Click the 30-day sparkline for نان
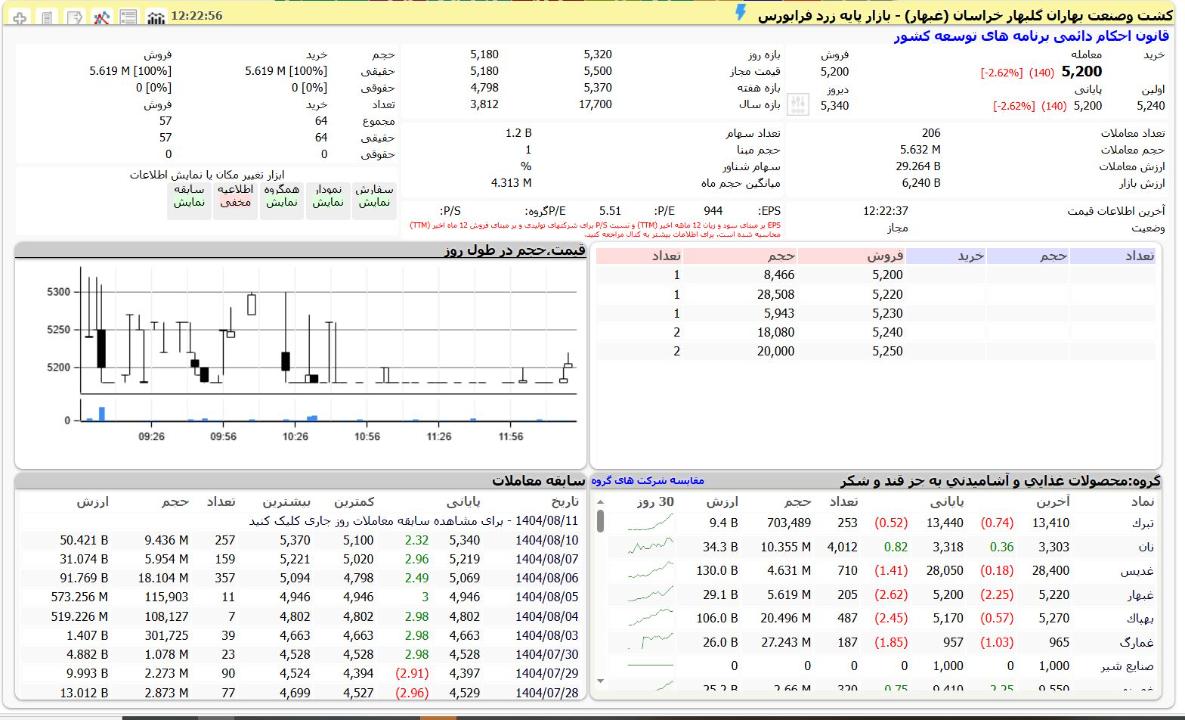This screenshot has height=720, width=1185. click(650, 547)
